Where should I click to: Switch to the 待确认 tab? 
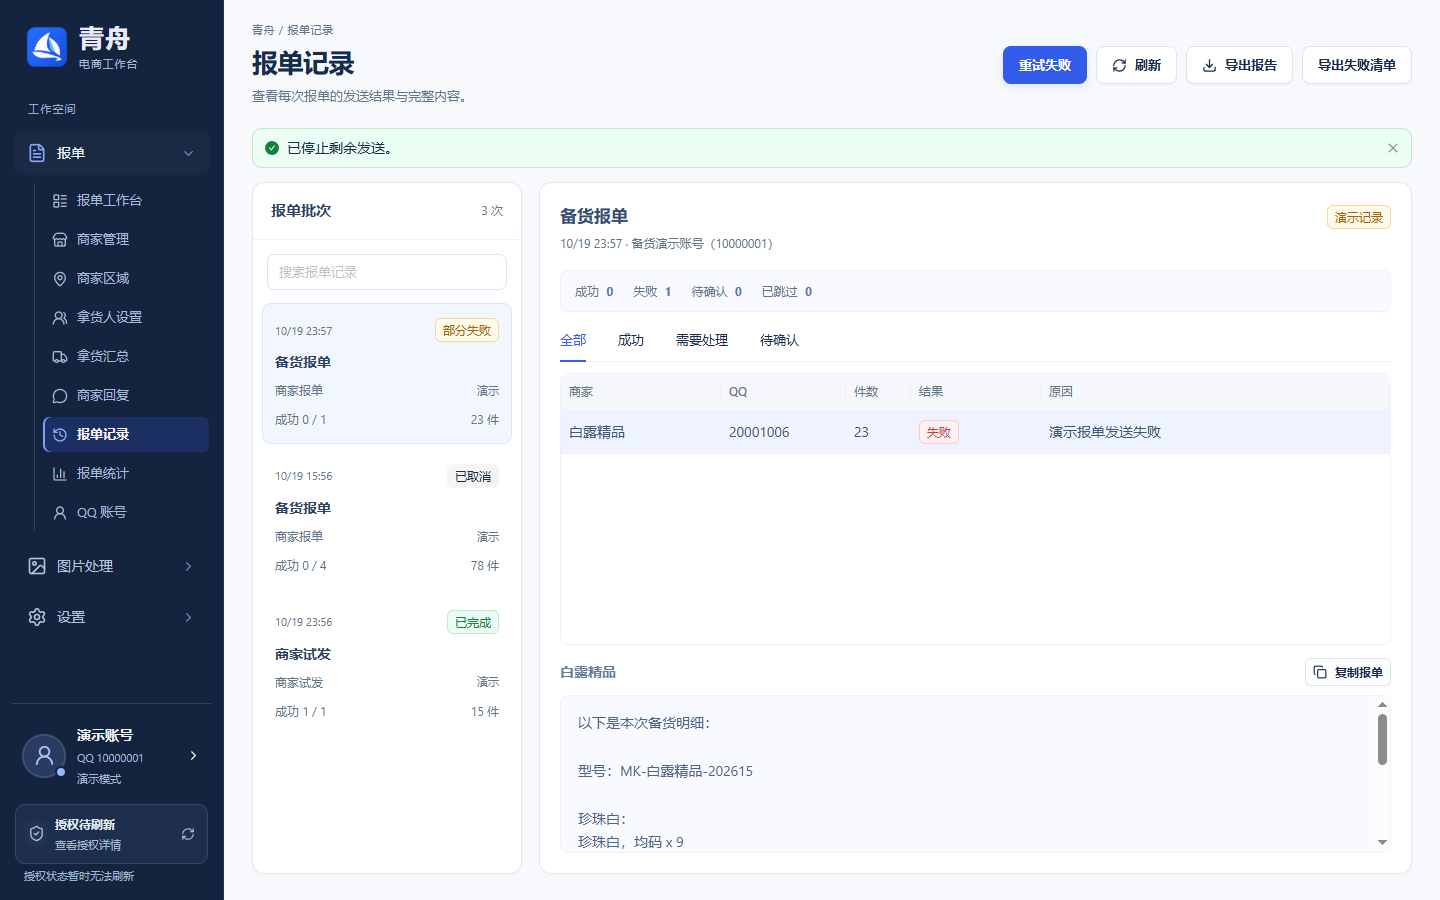click(779, 341)
